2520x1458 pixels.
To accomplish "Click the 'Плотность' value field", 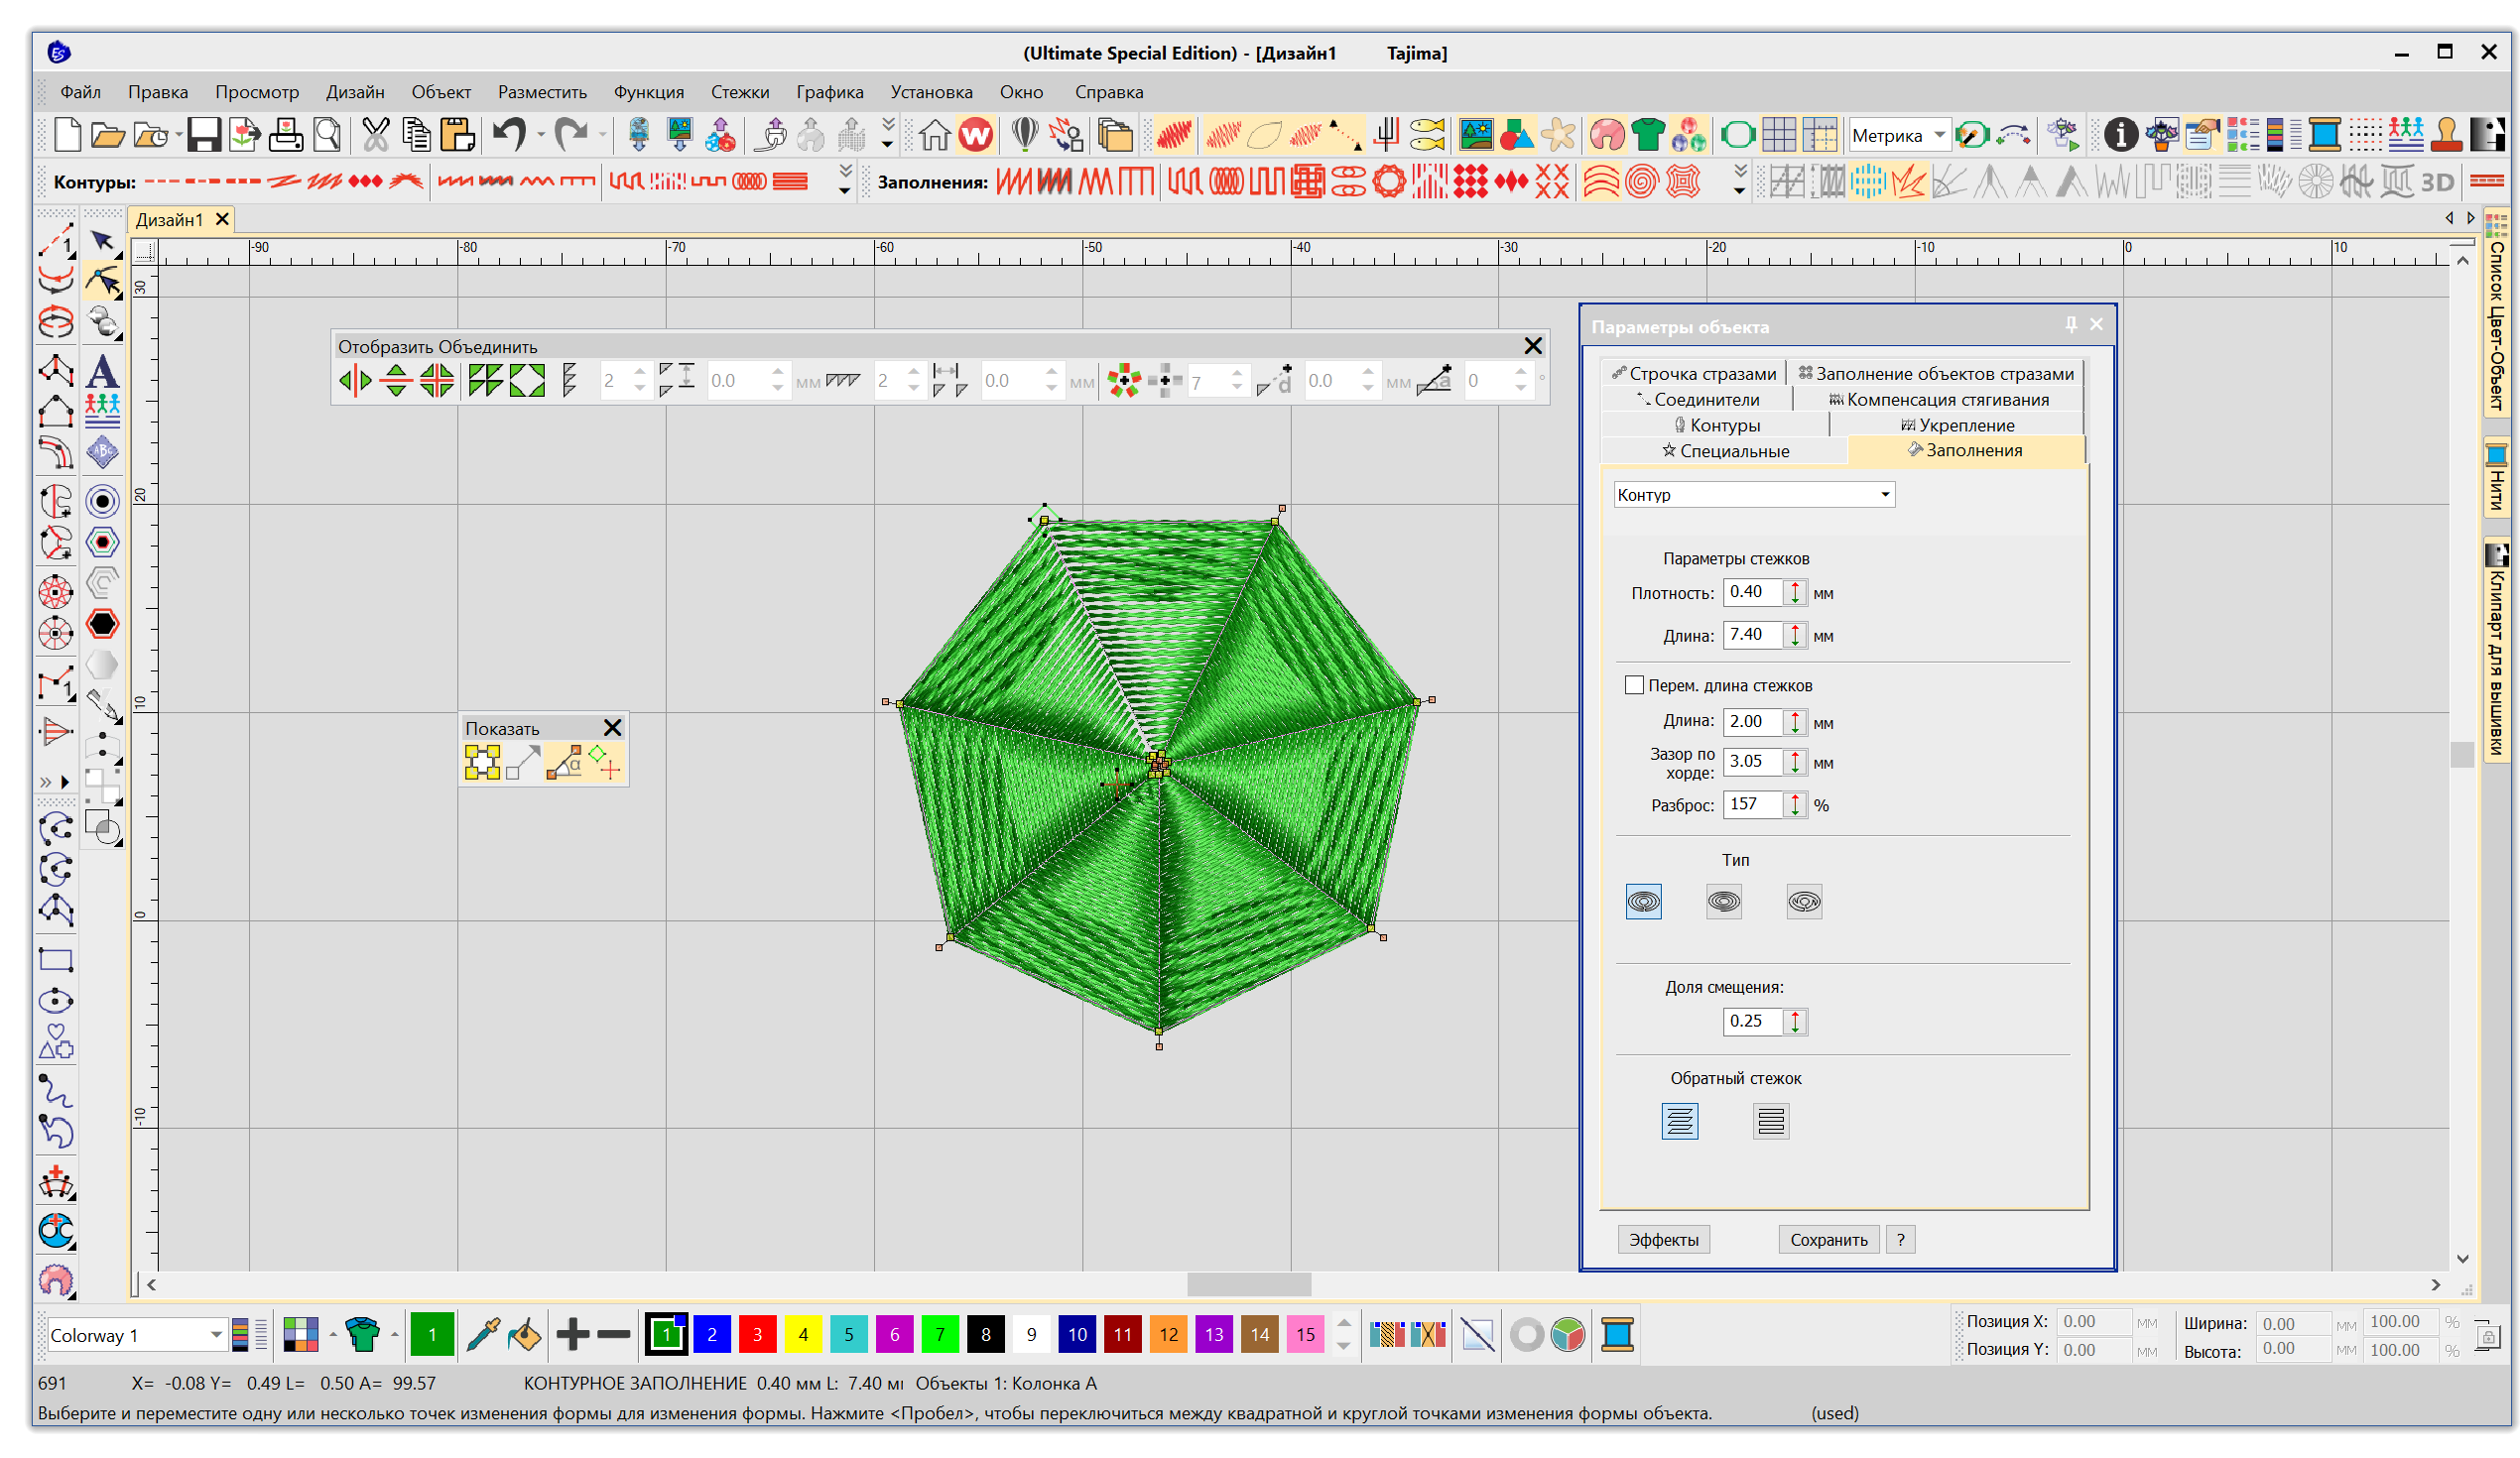I will [x=1752, y=592].
